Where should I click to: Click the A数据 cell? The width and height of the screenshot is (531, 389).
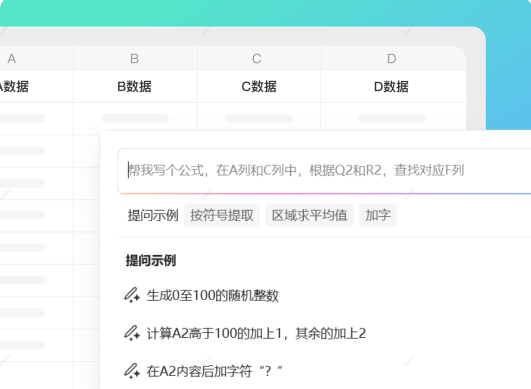click(x=37, y=87)
